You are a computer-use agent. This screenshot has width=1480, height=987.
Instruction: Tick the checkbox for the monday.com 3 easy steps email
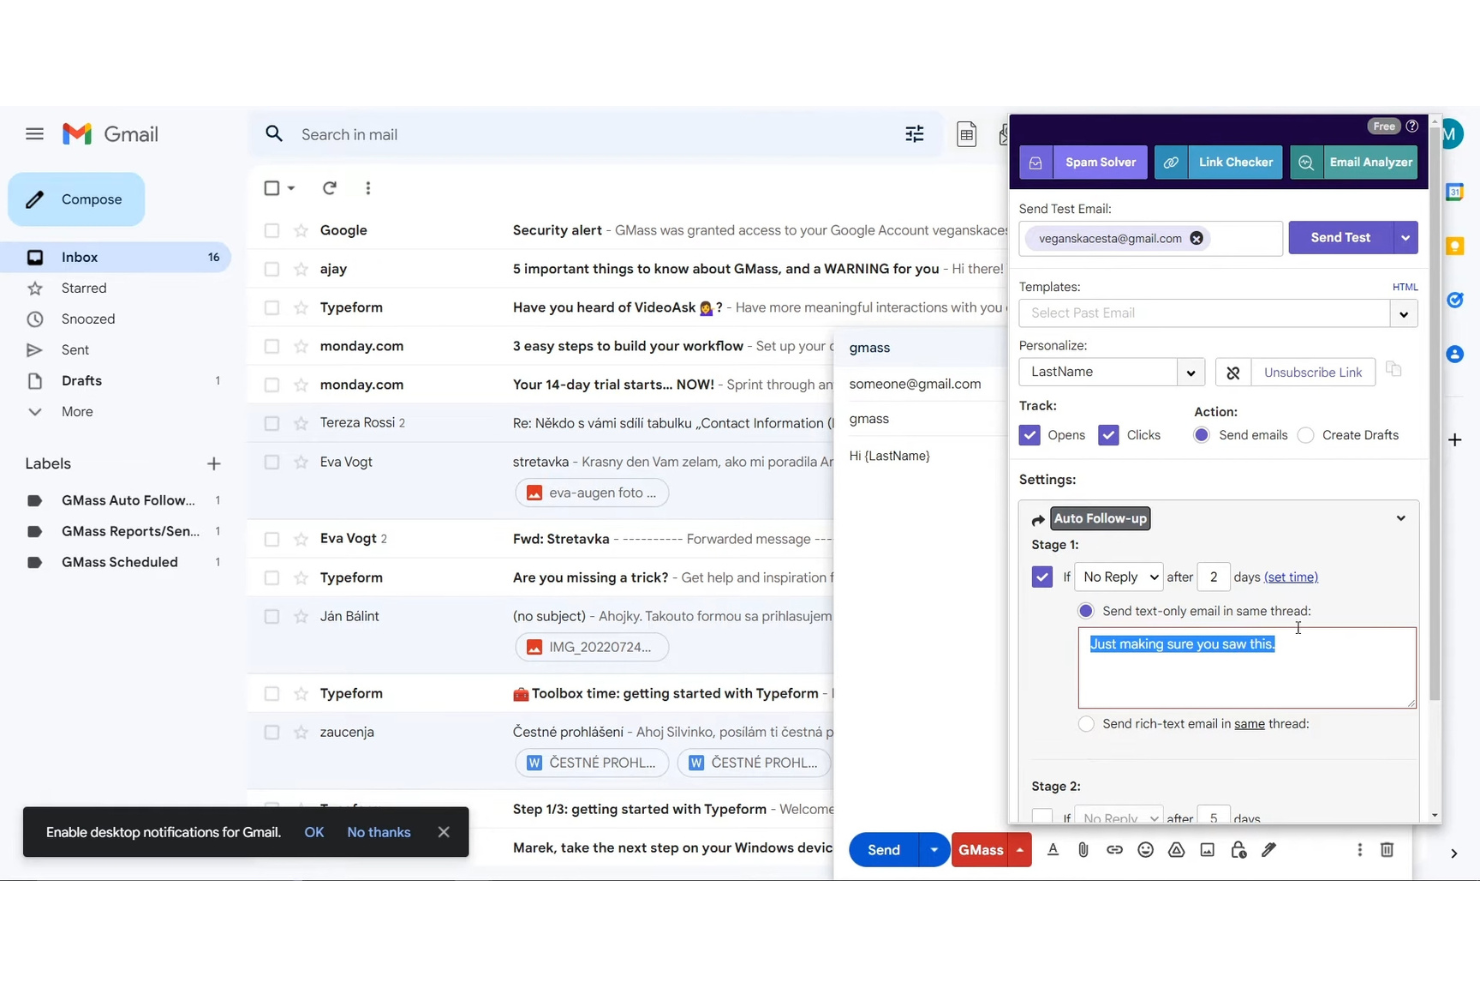(x=271, y=346)
